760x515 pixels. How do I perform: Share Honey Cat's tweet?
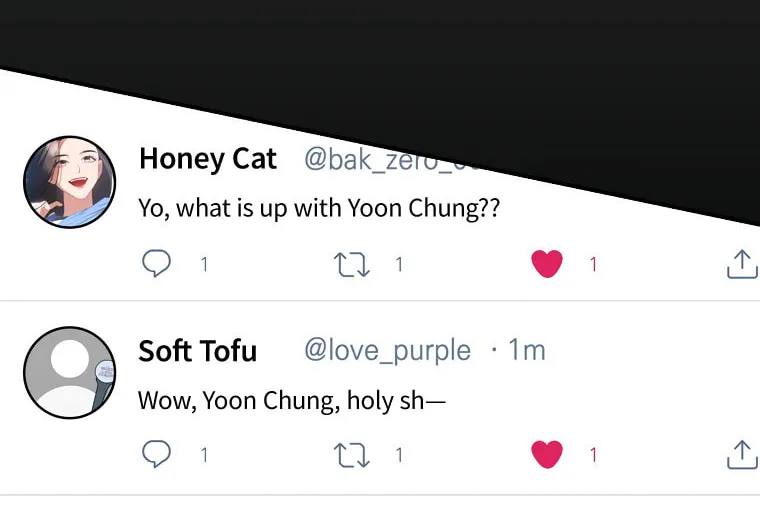point(741,264)
